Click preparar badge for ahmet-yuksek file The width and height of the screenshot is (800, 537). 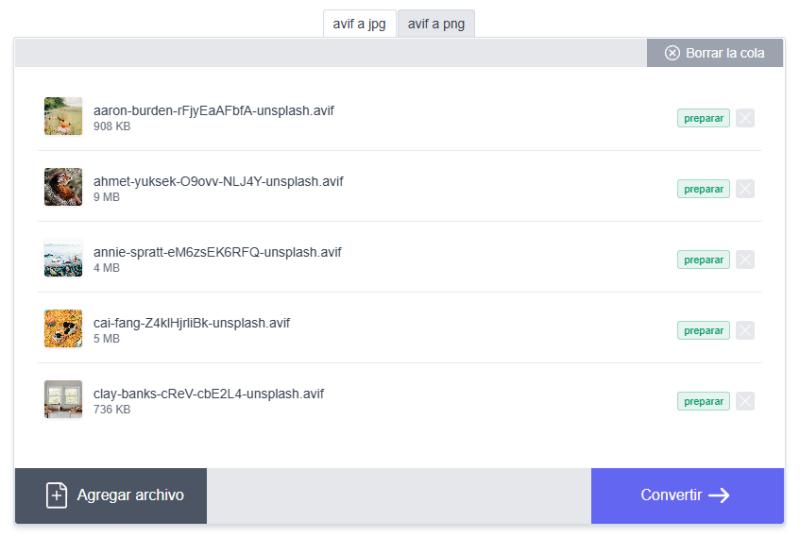(x=703, y=189)
